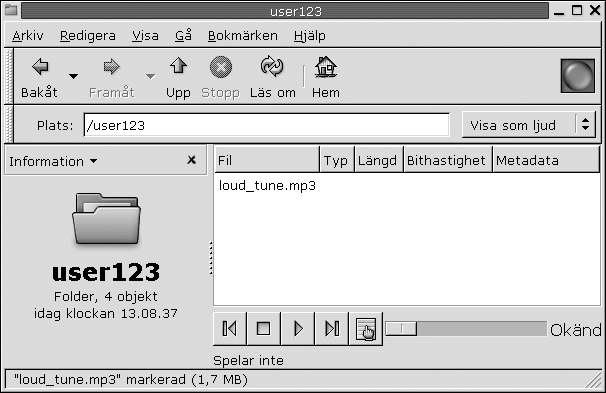Viewport: 606px width, 393px height.
Task: Click the Framåt forward arrow
Action: coord(111,77)
